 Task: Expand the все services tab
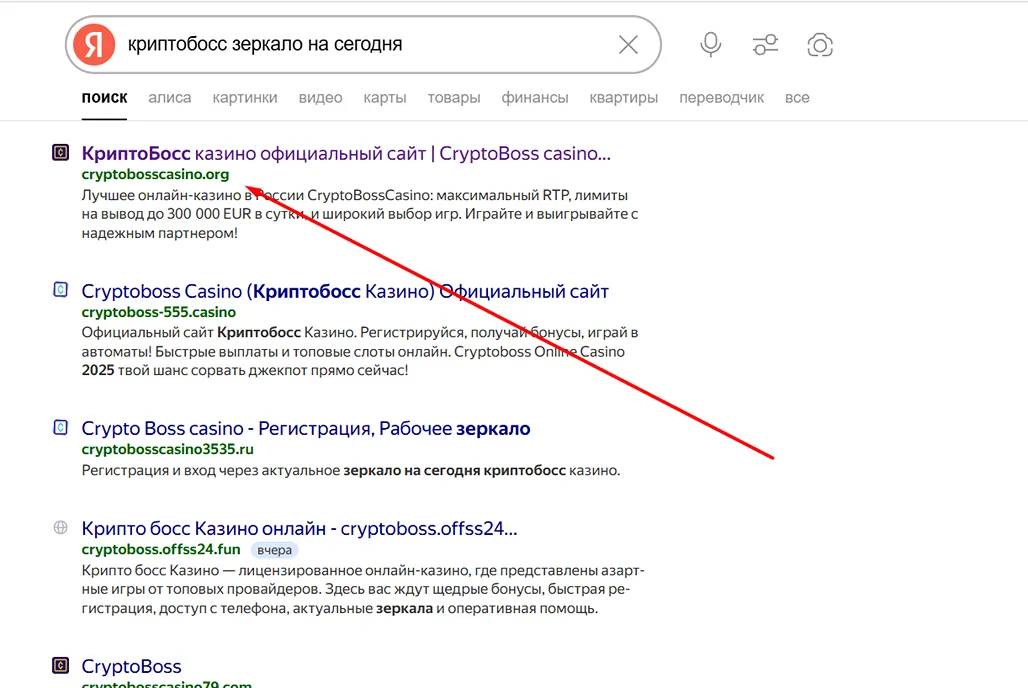(797, 98)
